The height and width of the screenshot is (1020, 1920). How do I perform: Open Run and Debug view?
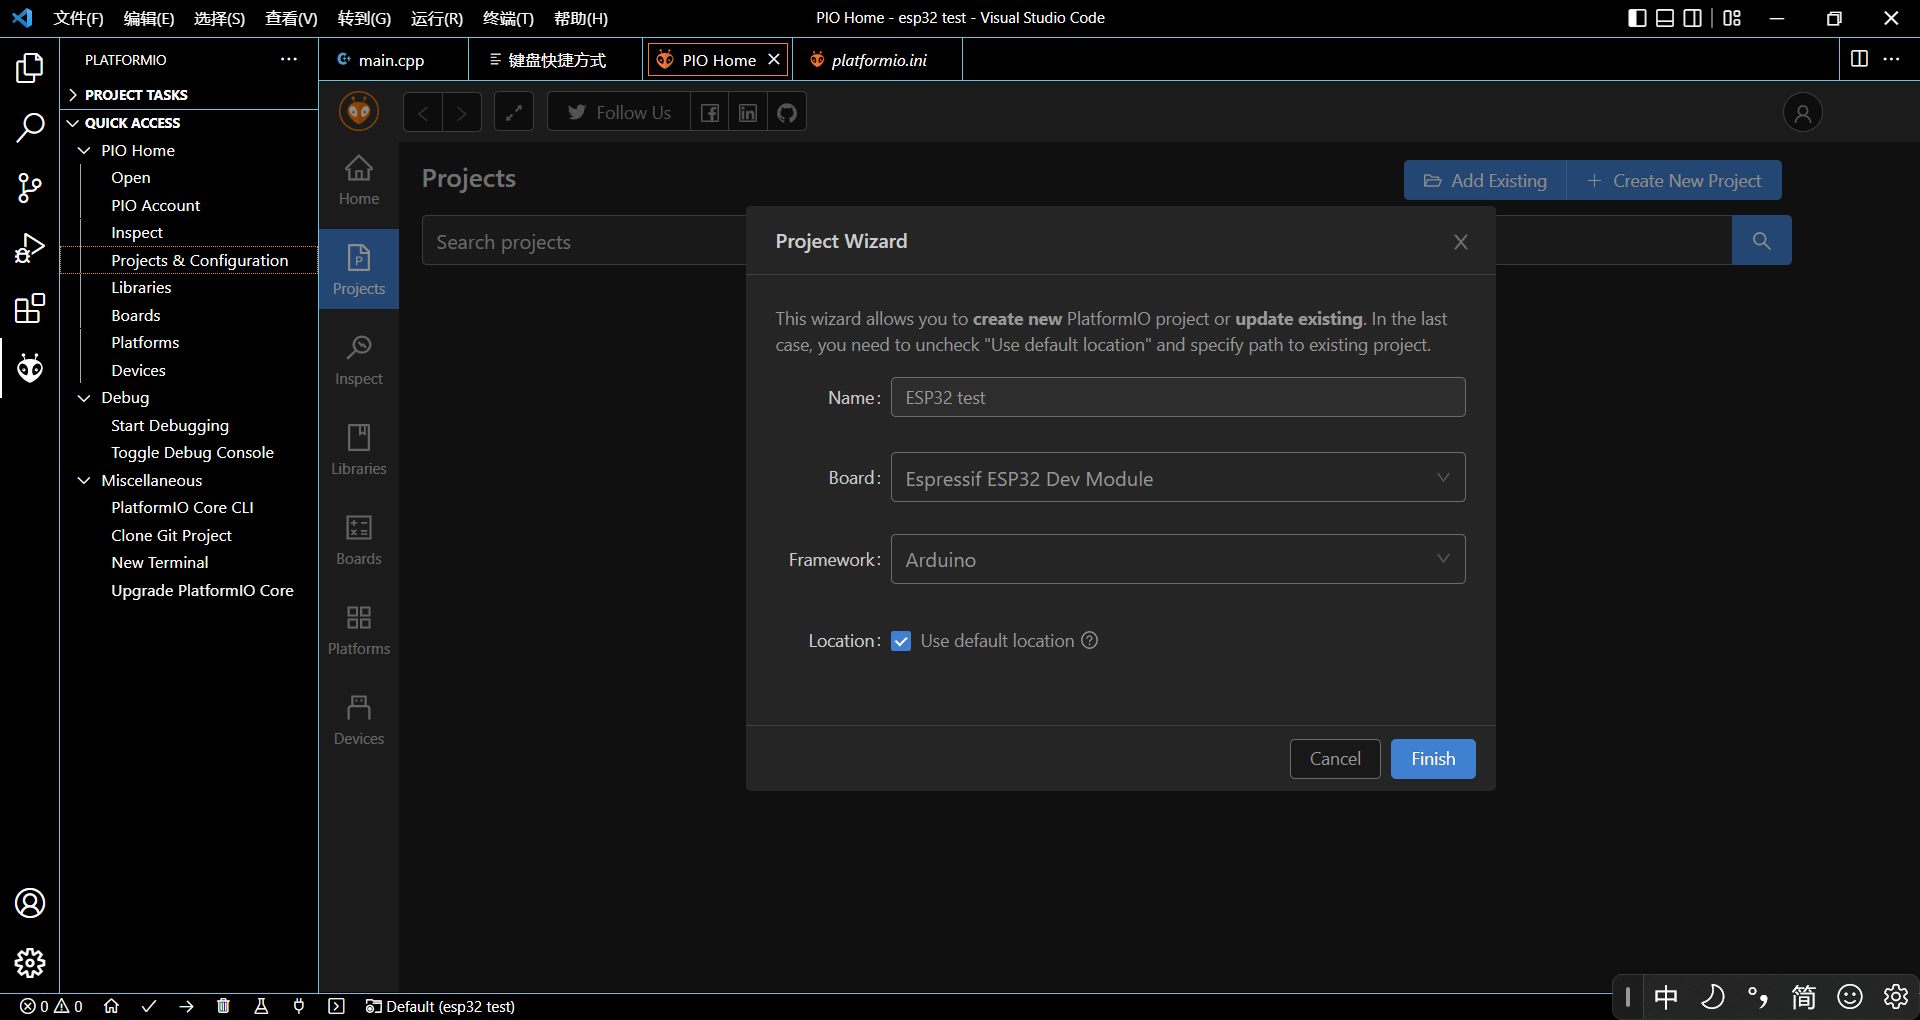(x=30, y=248)
